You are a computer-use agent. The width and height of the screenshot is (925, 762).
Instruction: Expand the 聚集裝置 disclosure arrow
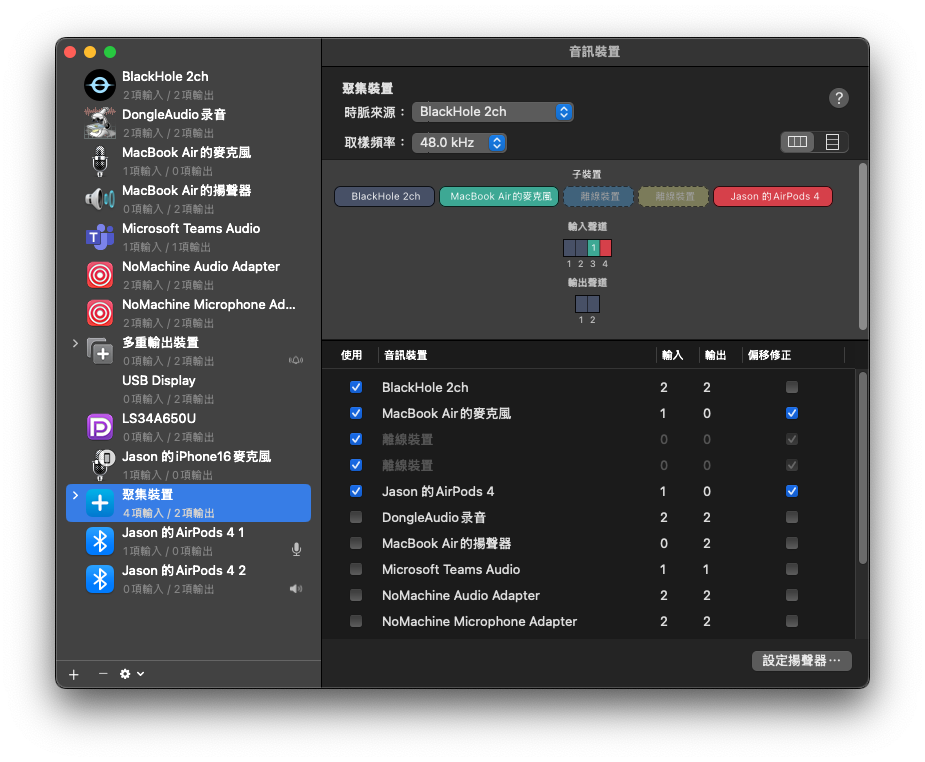click(75, 495)
